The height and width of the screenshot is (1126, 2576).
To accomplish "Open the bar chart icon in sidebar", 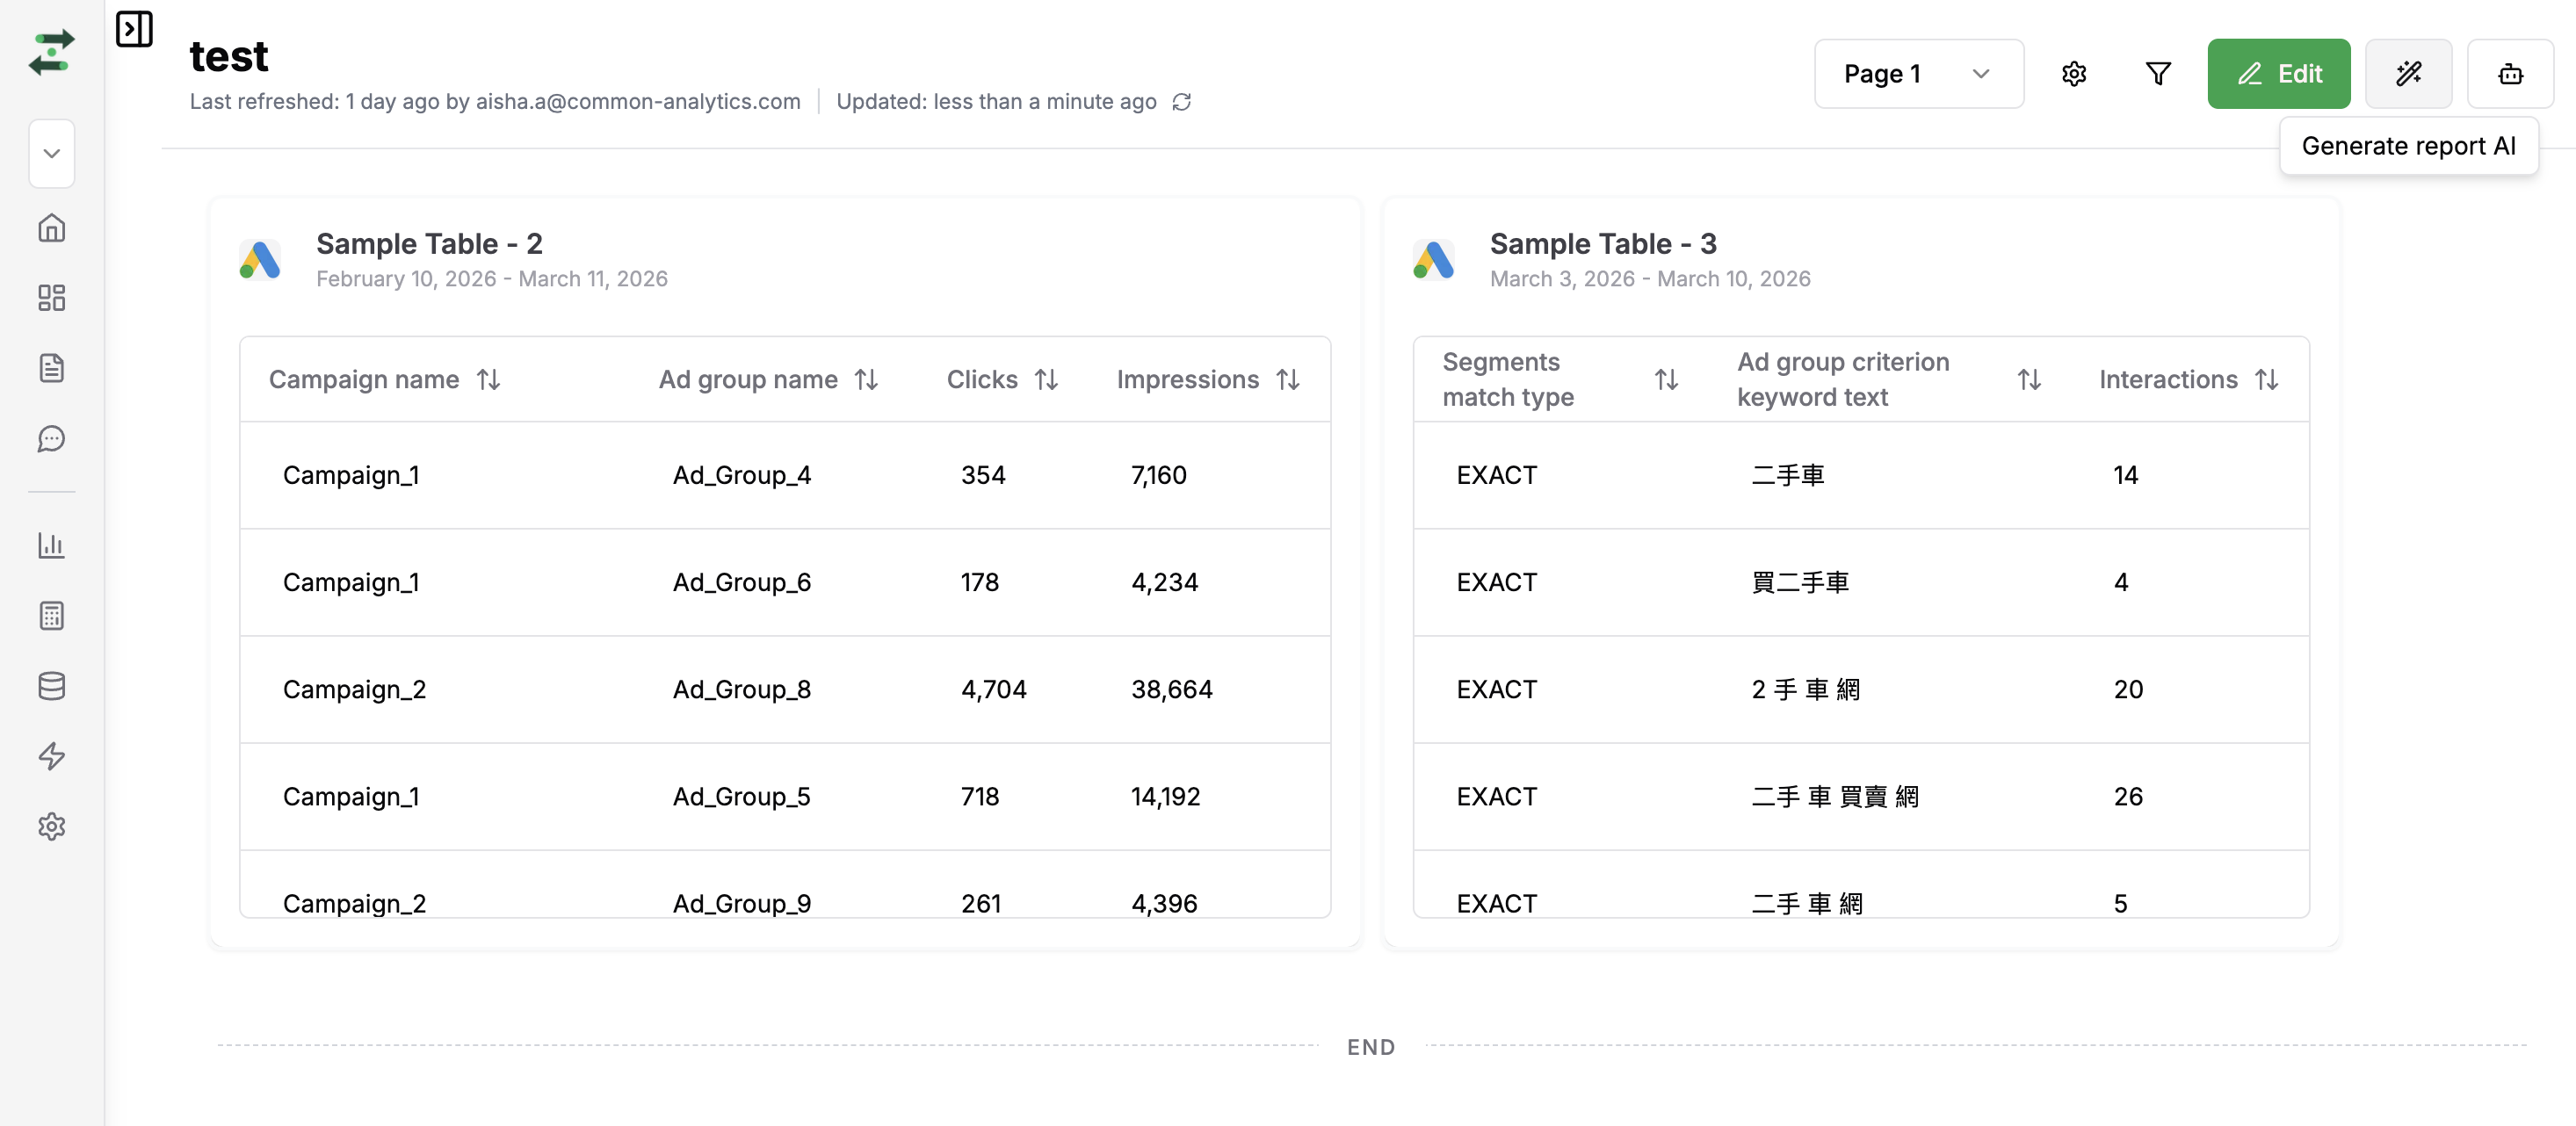I will [52, 545].
